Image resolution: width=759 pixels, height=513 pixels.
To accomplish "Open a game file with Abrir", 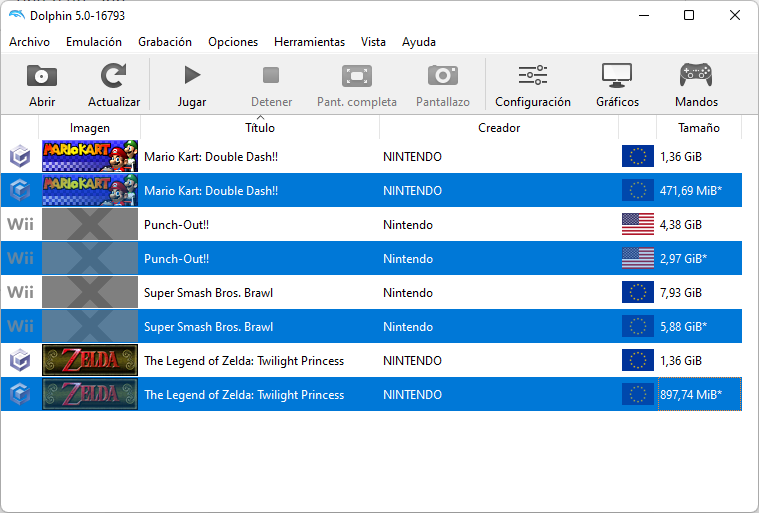I will [42, 85].
